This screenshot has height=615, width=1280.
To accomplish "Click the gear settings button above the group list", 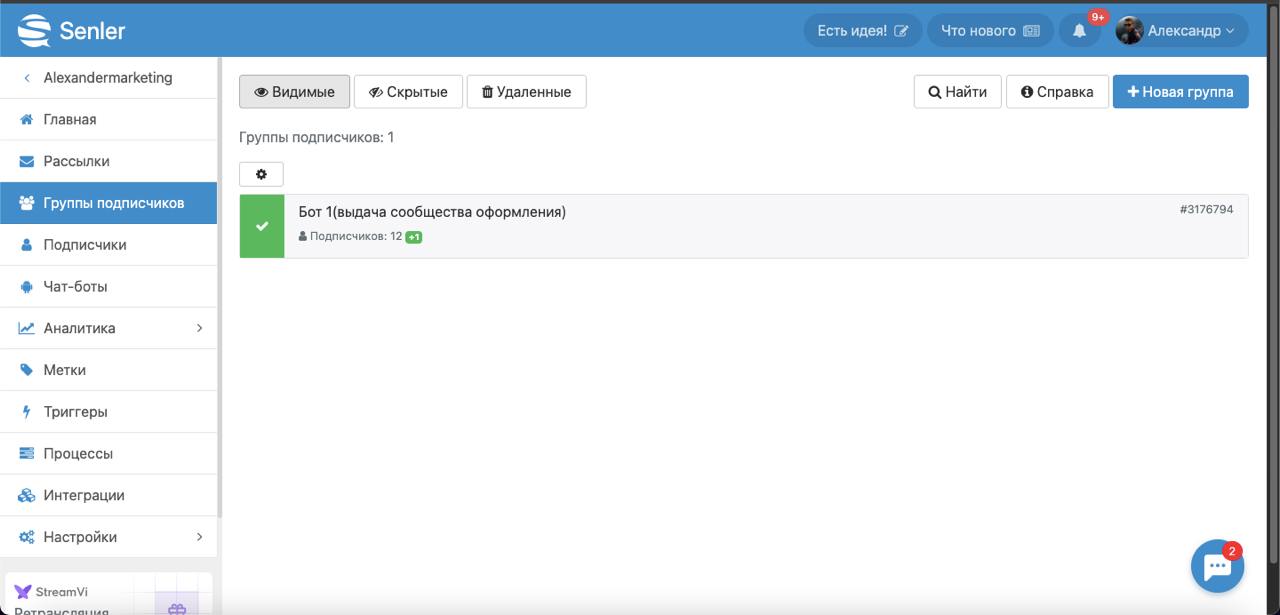I will tap(261, 174).
